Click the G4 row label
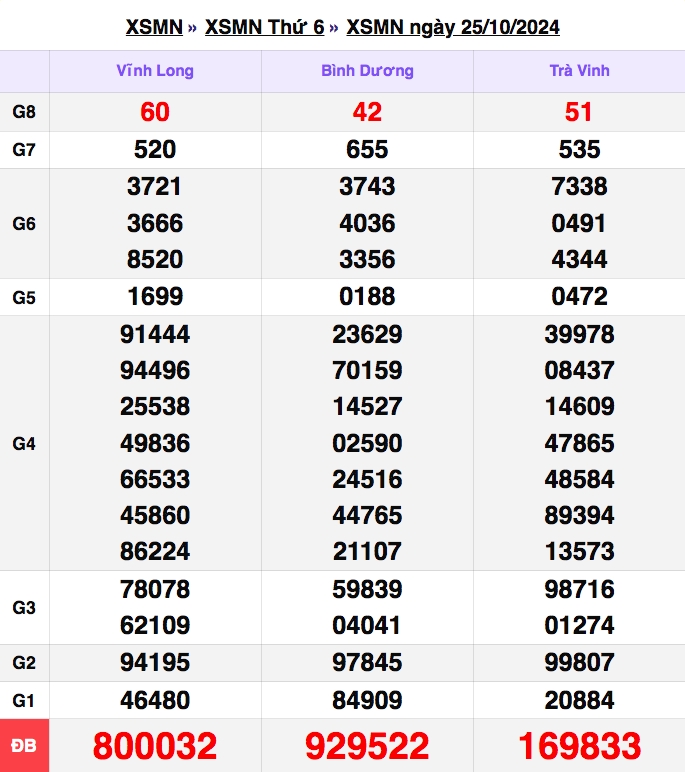This screenshot has height=772, width=685. click(24, 444)
